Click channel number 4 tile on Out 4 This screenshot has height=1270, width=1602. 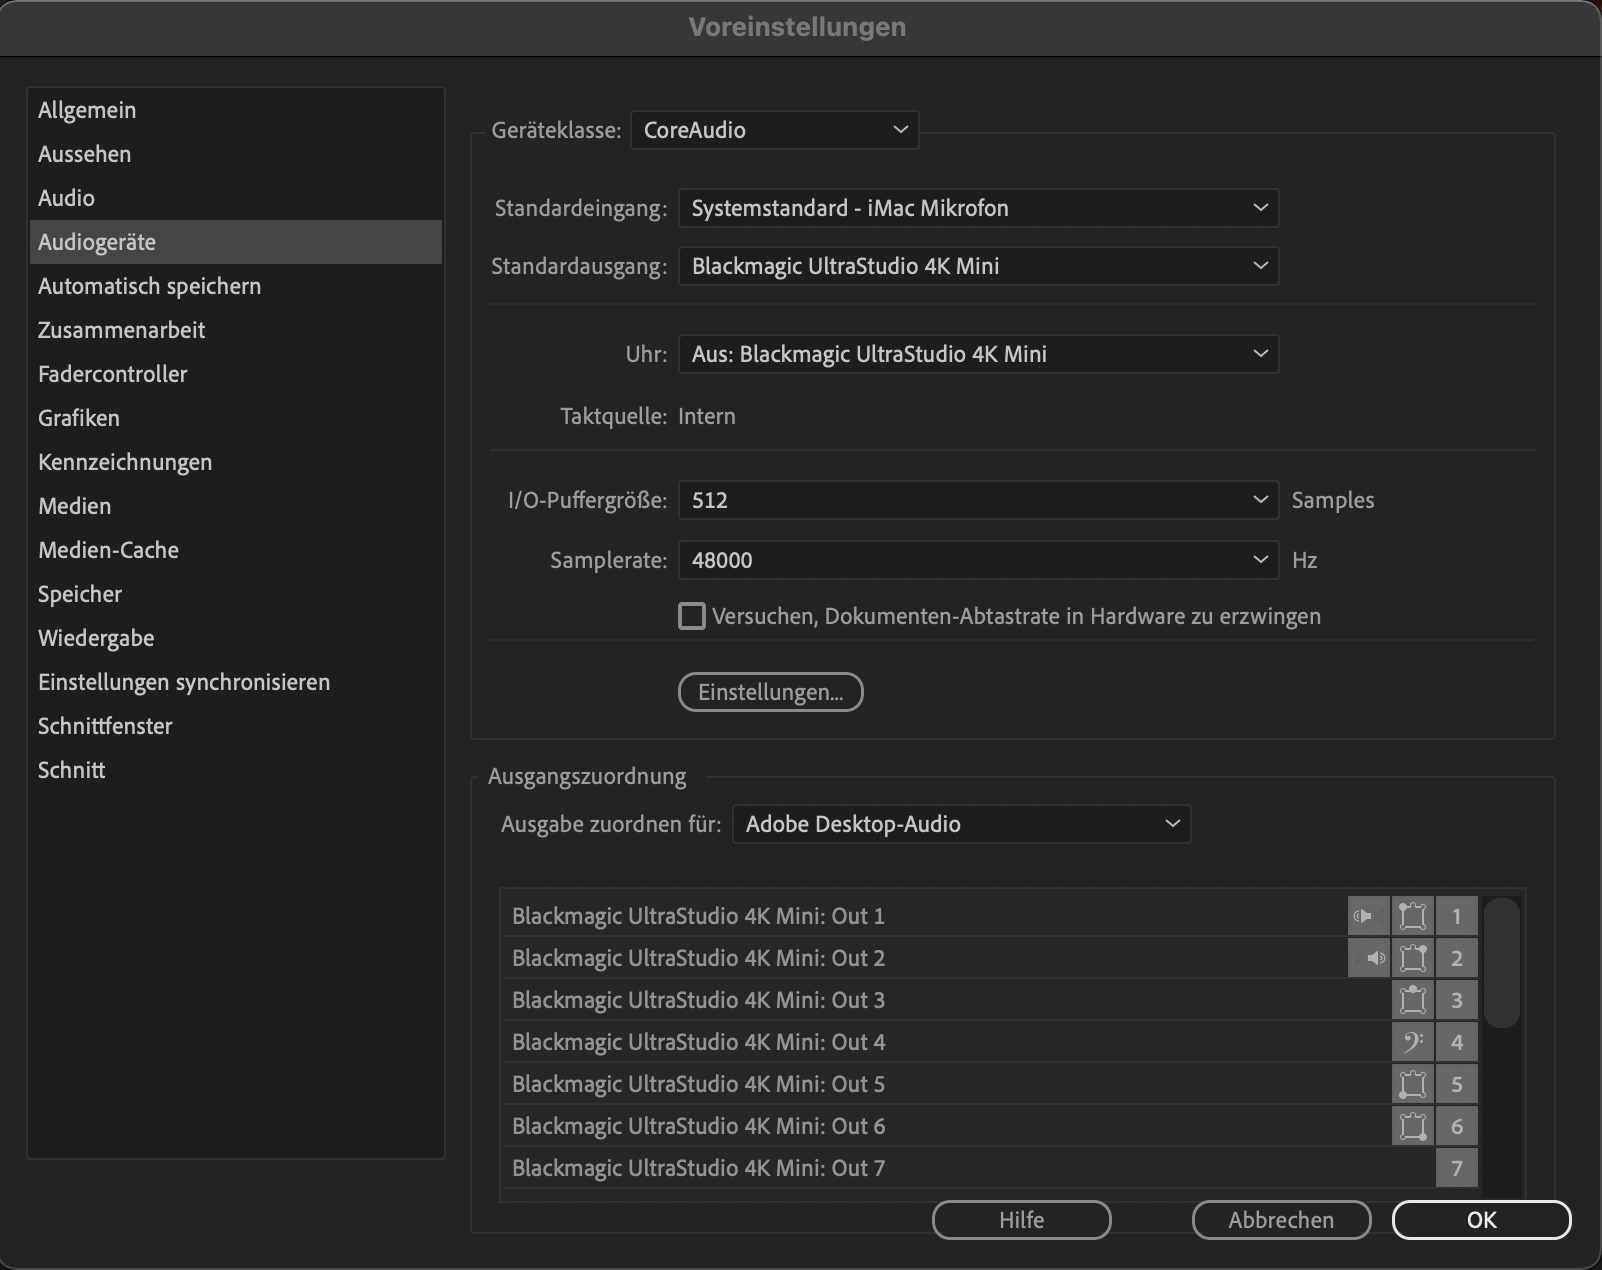click(1457, 1042)
